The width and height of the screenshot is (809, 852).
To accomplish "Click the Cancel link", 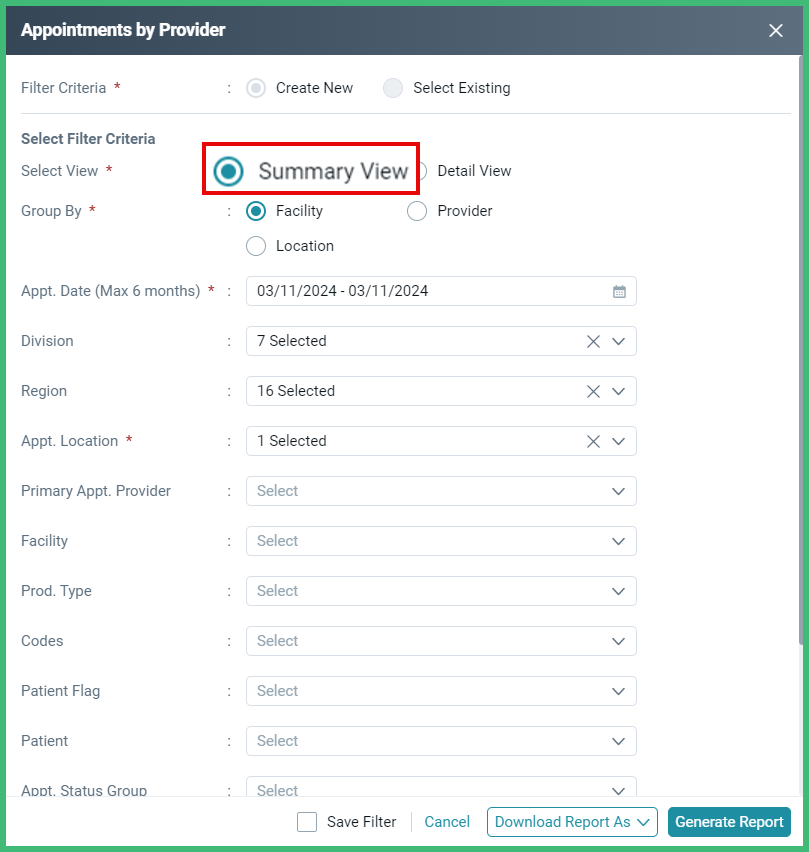I will [446, 822].
